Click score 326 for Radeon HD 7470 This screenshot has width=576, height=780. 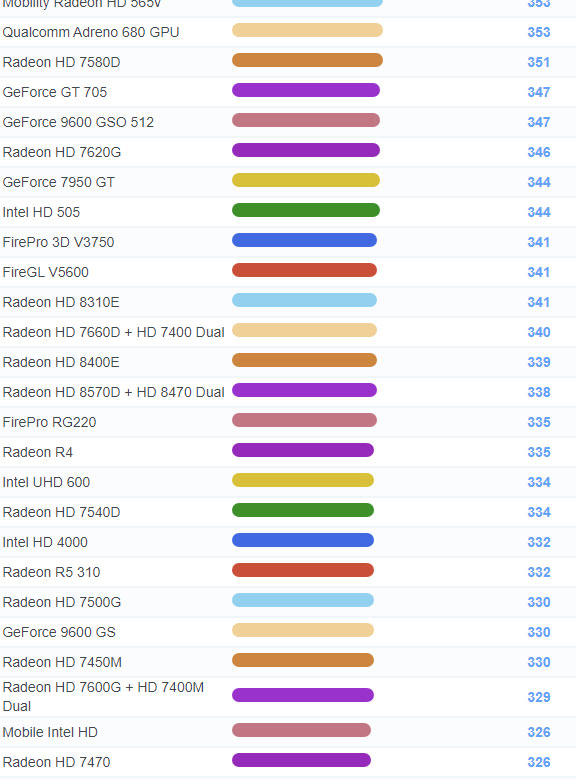(x=539, y=762)
